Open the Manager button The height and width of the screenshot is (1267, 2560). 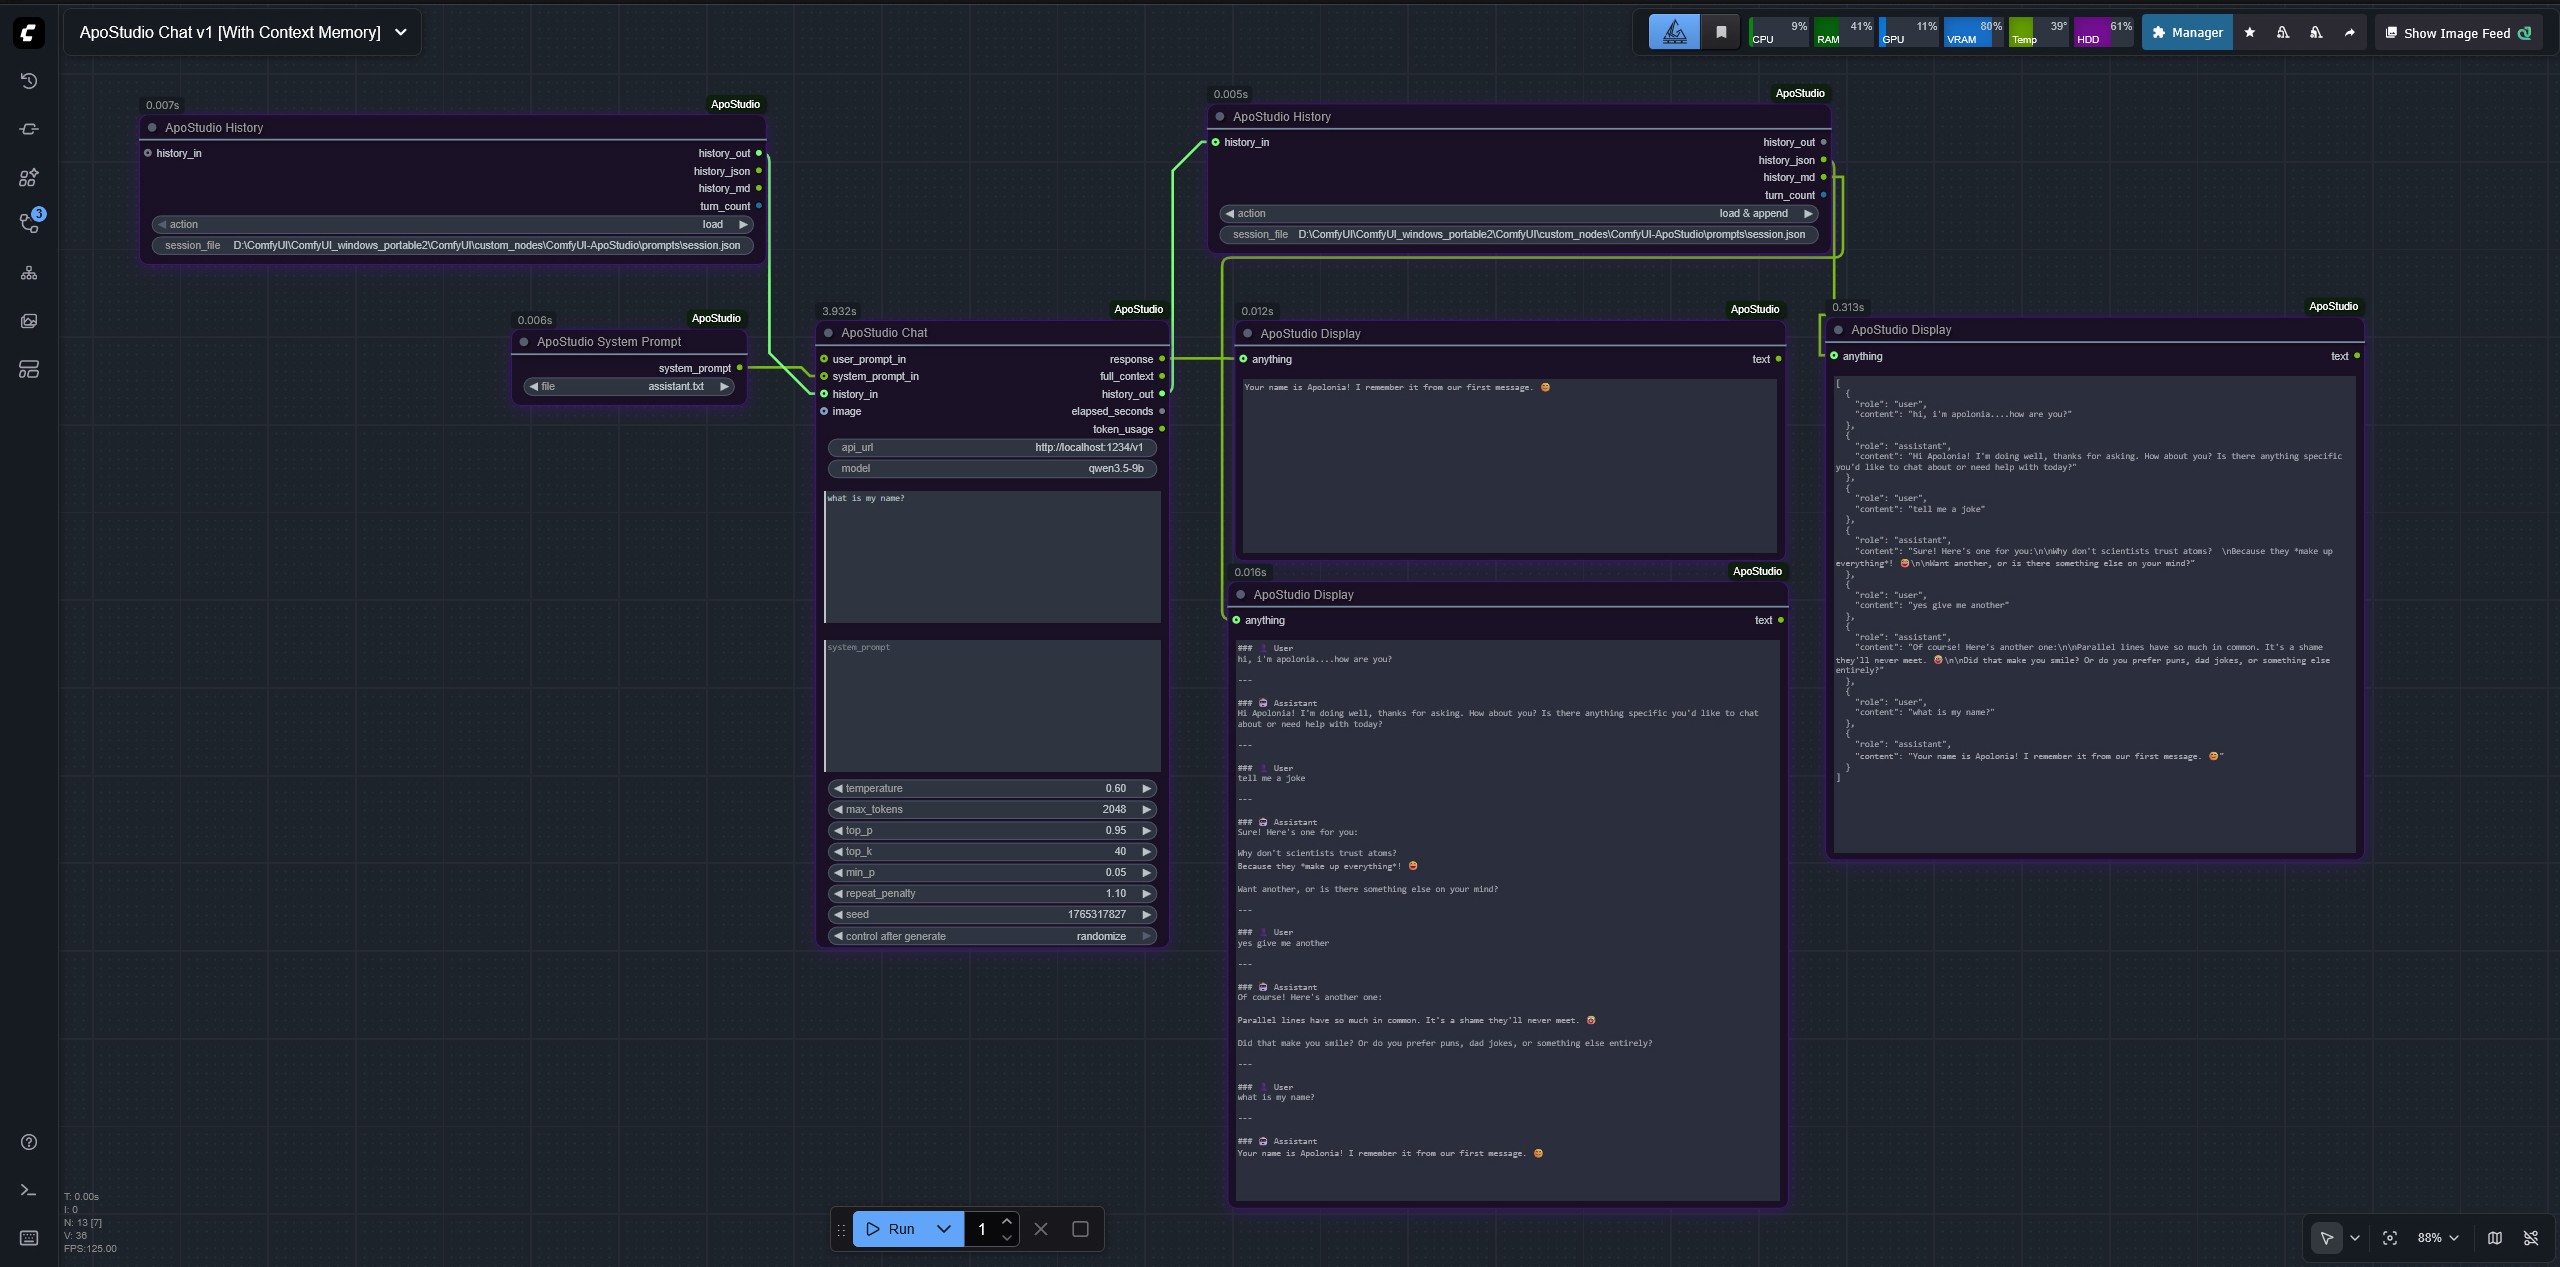2187,33
